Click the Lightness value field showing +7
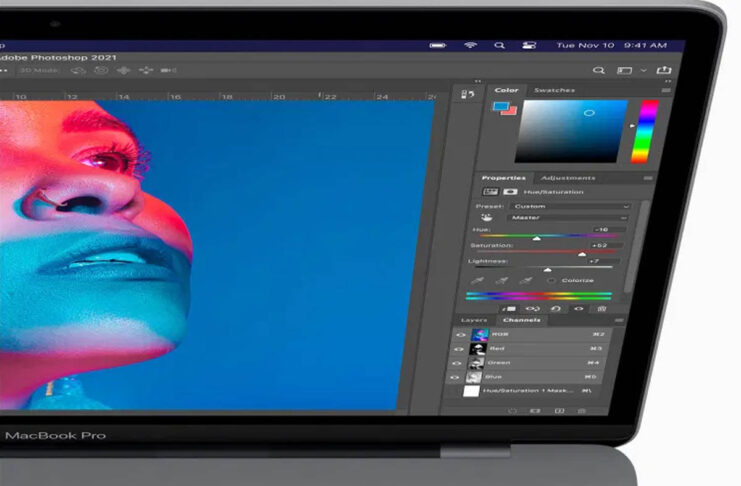 coord(603,261)
